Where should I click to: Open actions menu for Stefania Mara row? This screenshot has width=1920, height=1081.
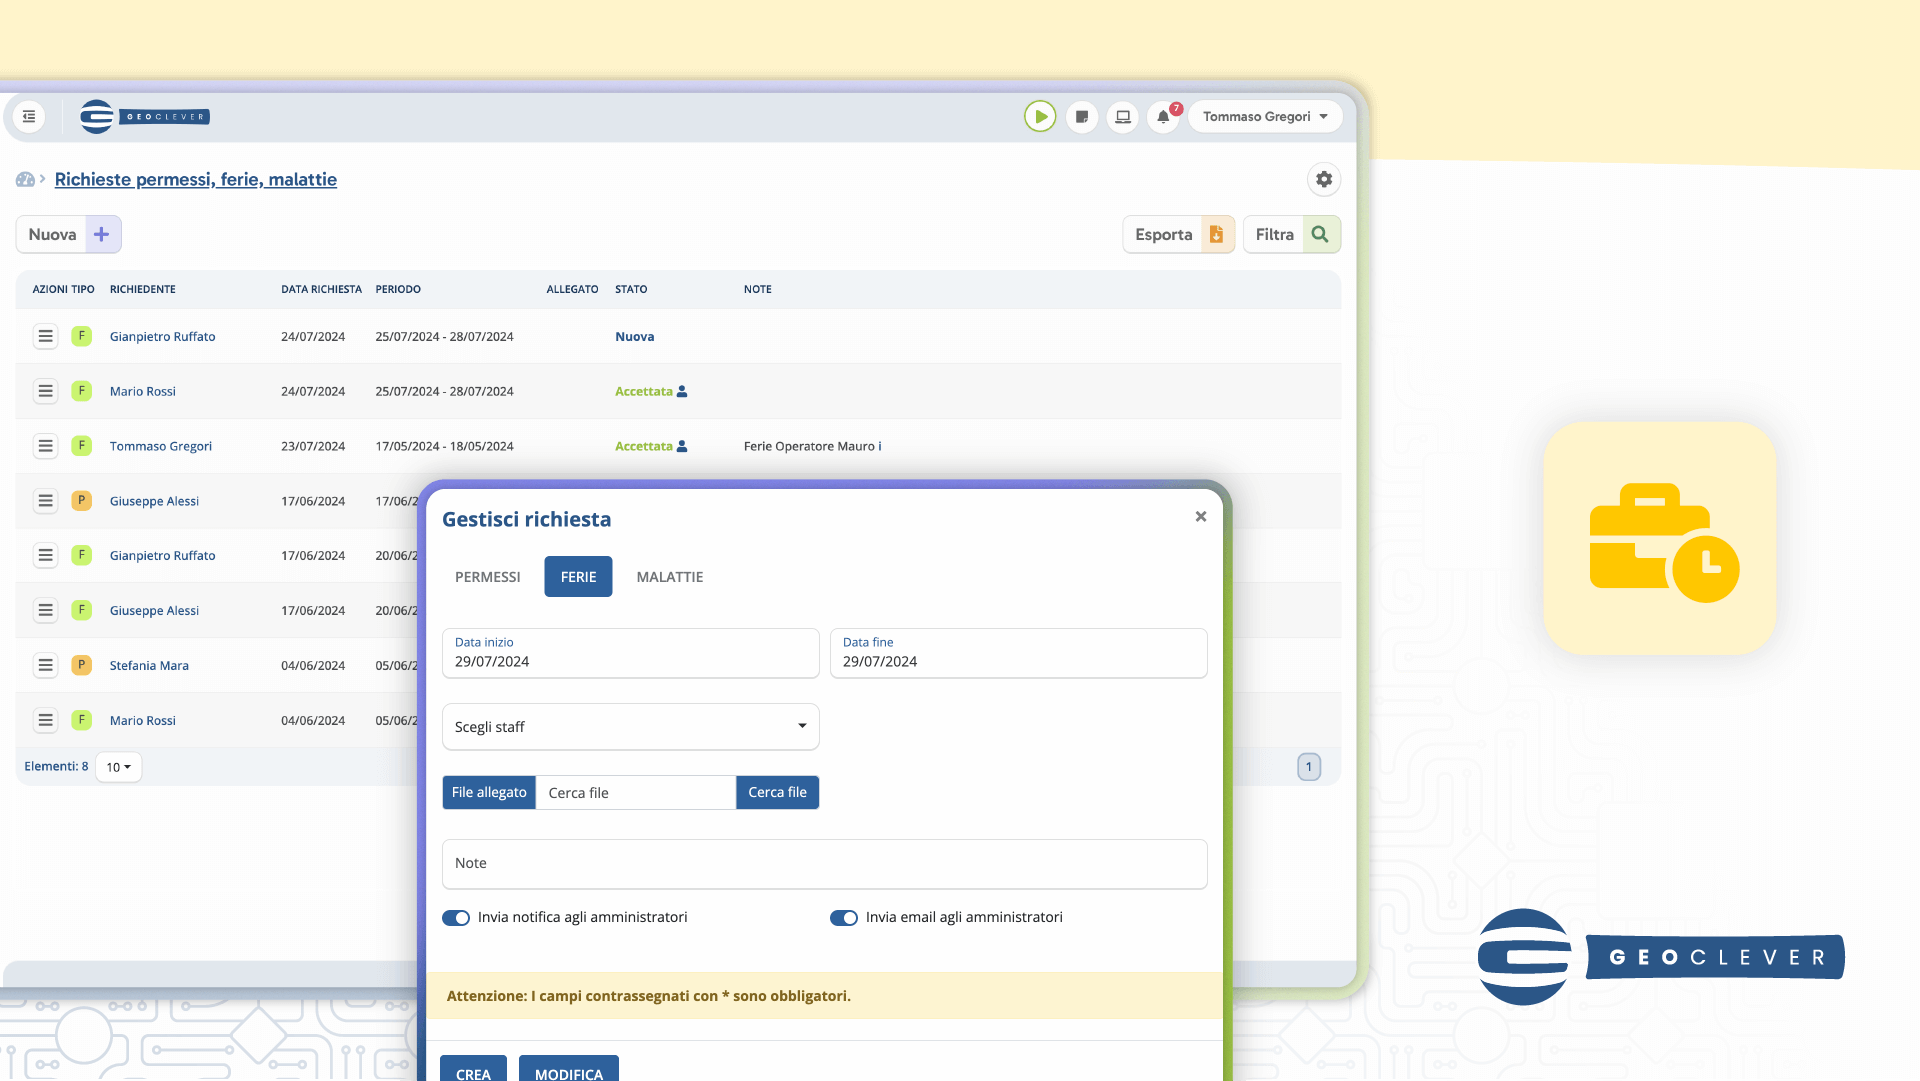(45, 666)
